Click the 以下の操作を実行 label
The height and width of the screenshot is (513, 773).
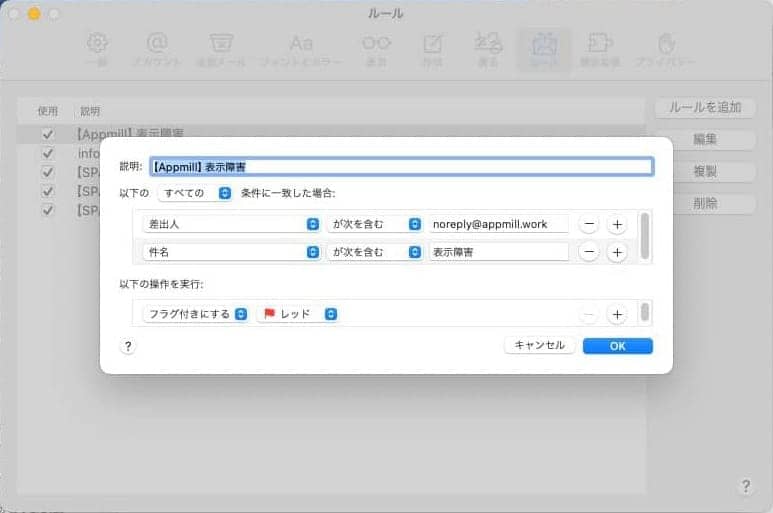pyautogui.click(x=161, y=284)
